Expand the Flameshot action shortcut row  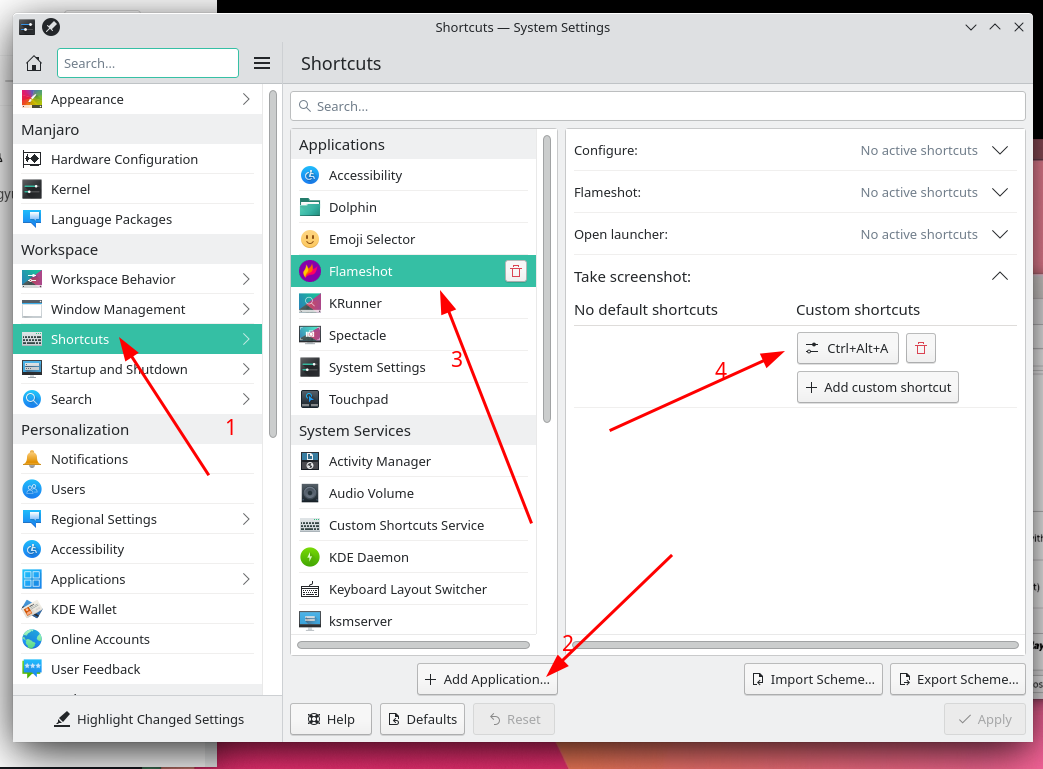[x=1000, y=192]
